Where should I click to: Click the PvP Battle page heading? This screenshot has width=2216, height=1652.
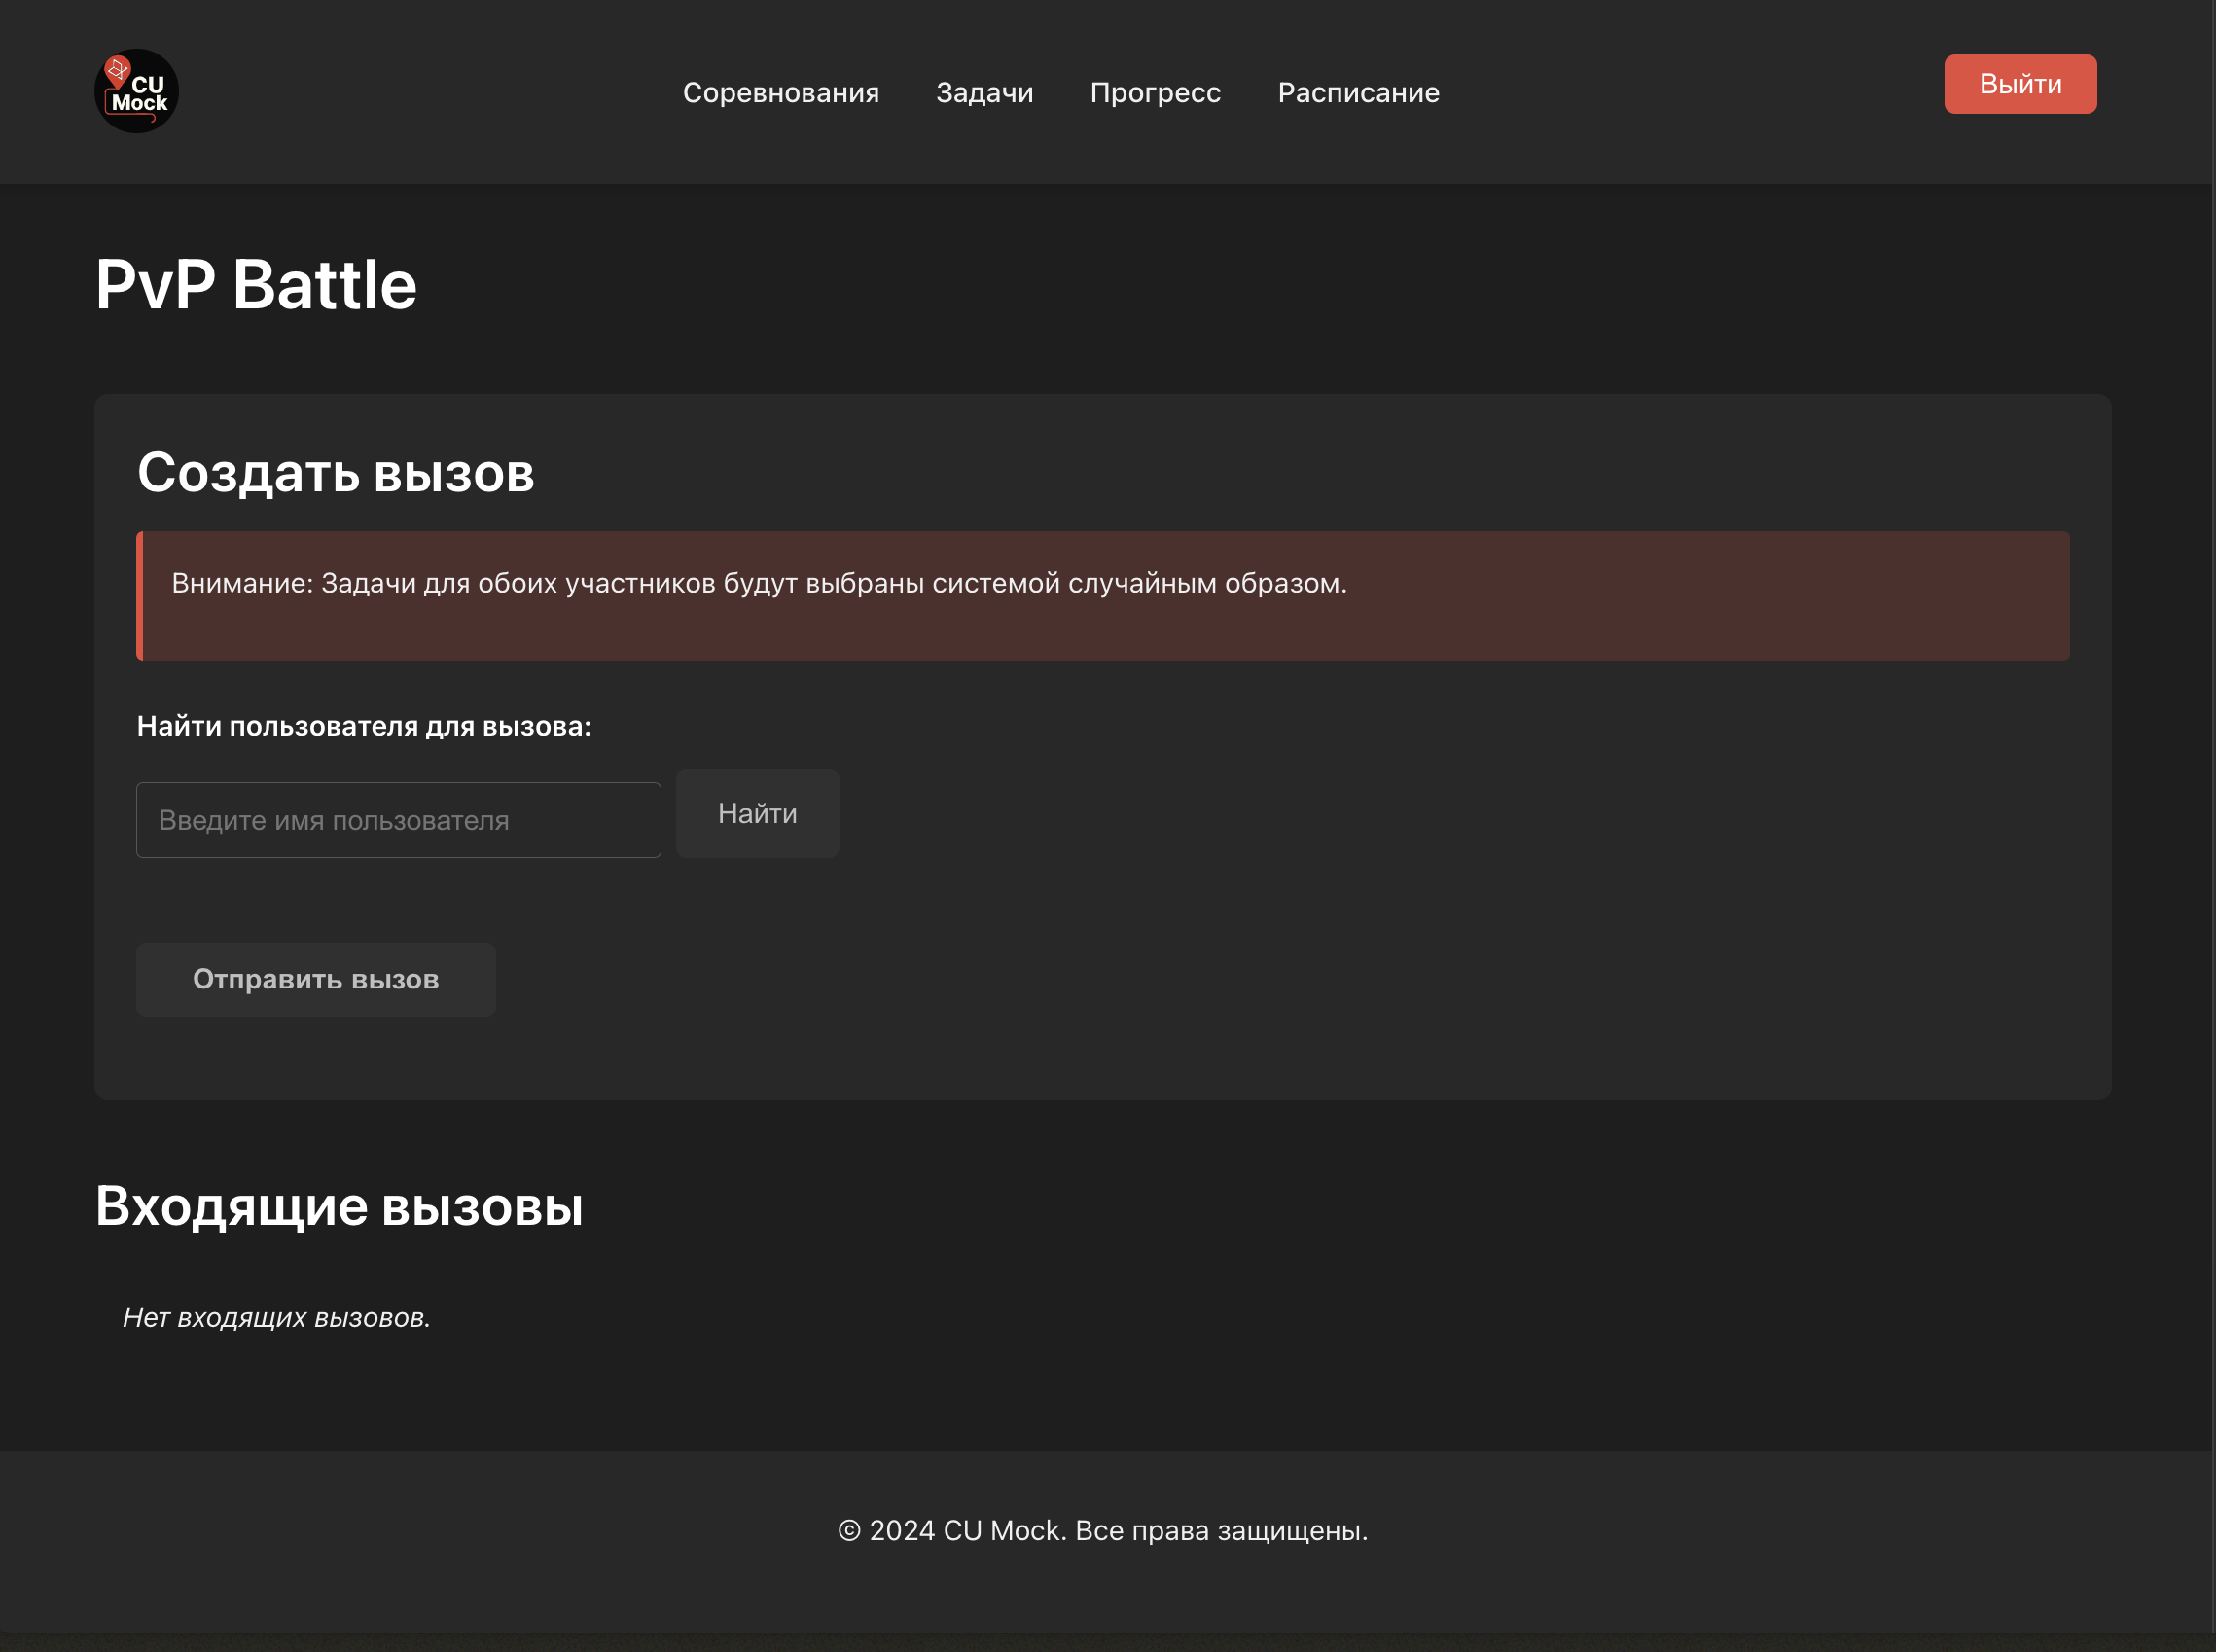(x=256, y=285)
